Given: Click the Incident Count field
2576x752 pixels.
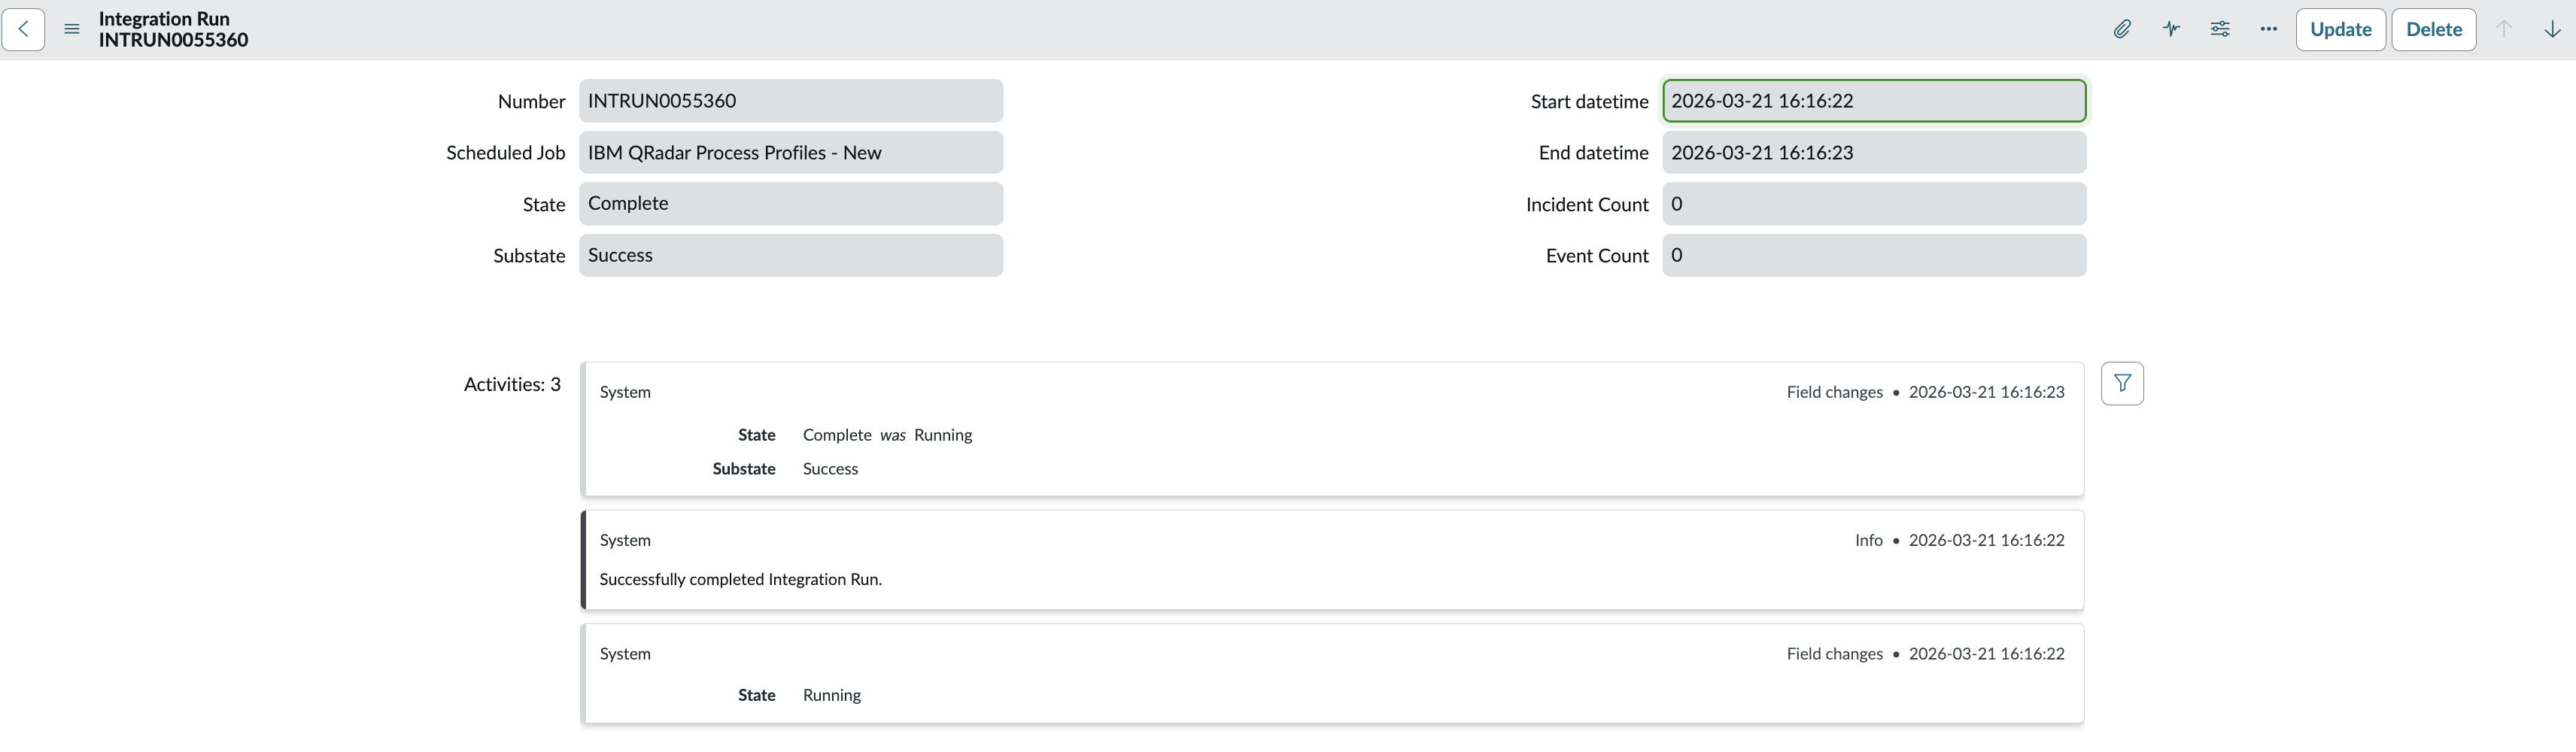Looking at the screenshot, I should [1874, 203].
